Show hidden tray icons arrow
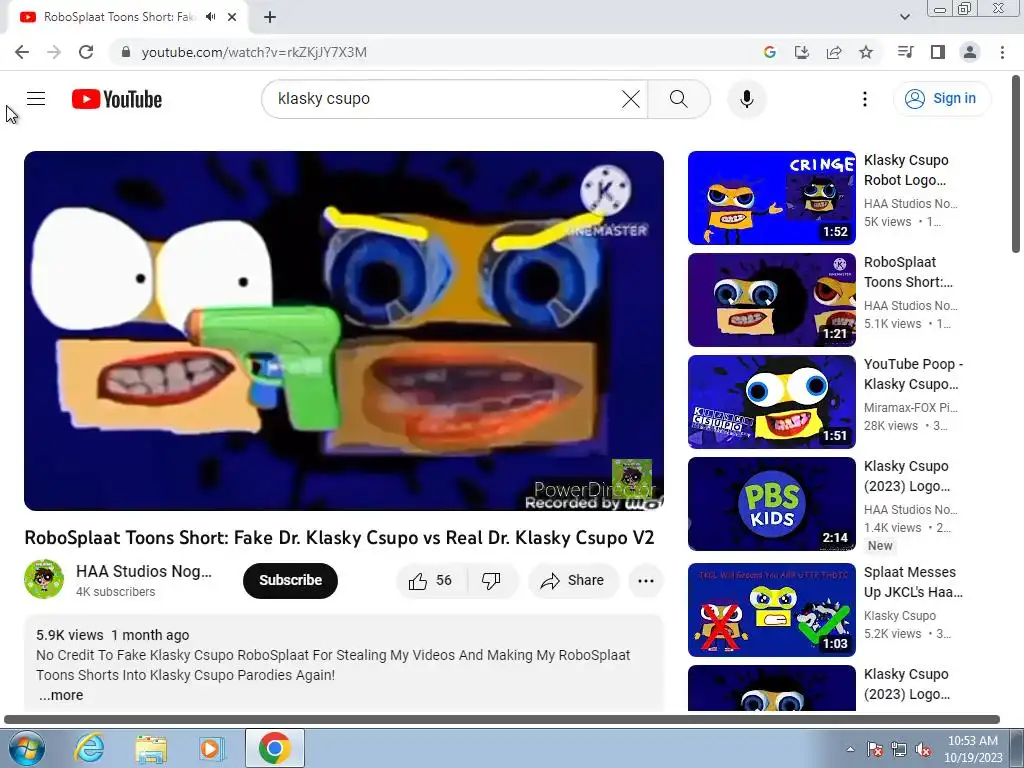The width and height of the screenshot is (1024, 768). (x=850, y=749)
